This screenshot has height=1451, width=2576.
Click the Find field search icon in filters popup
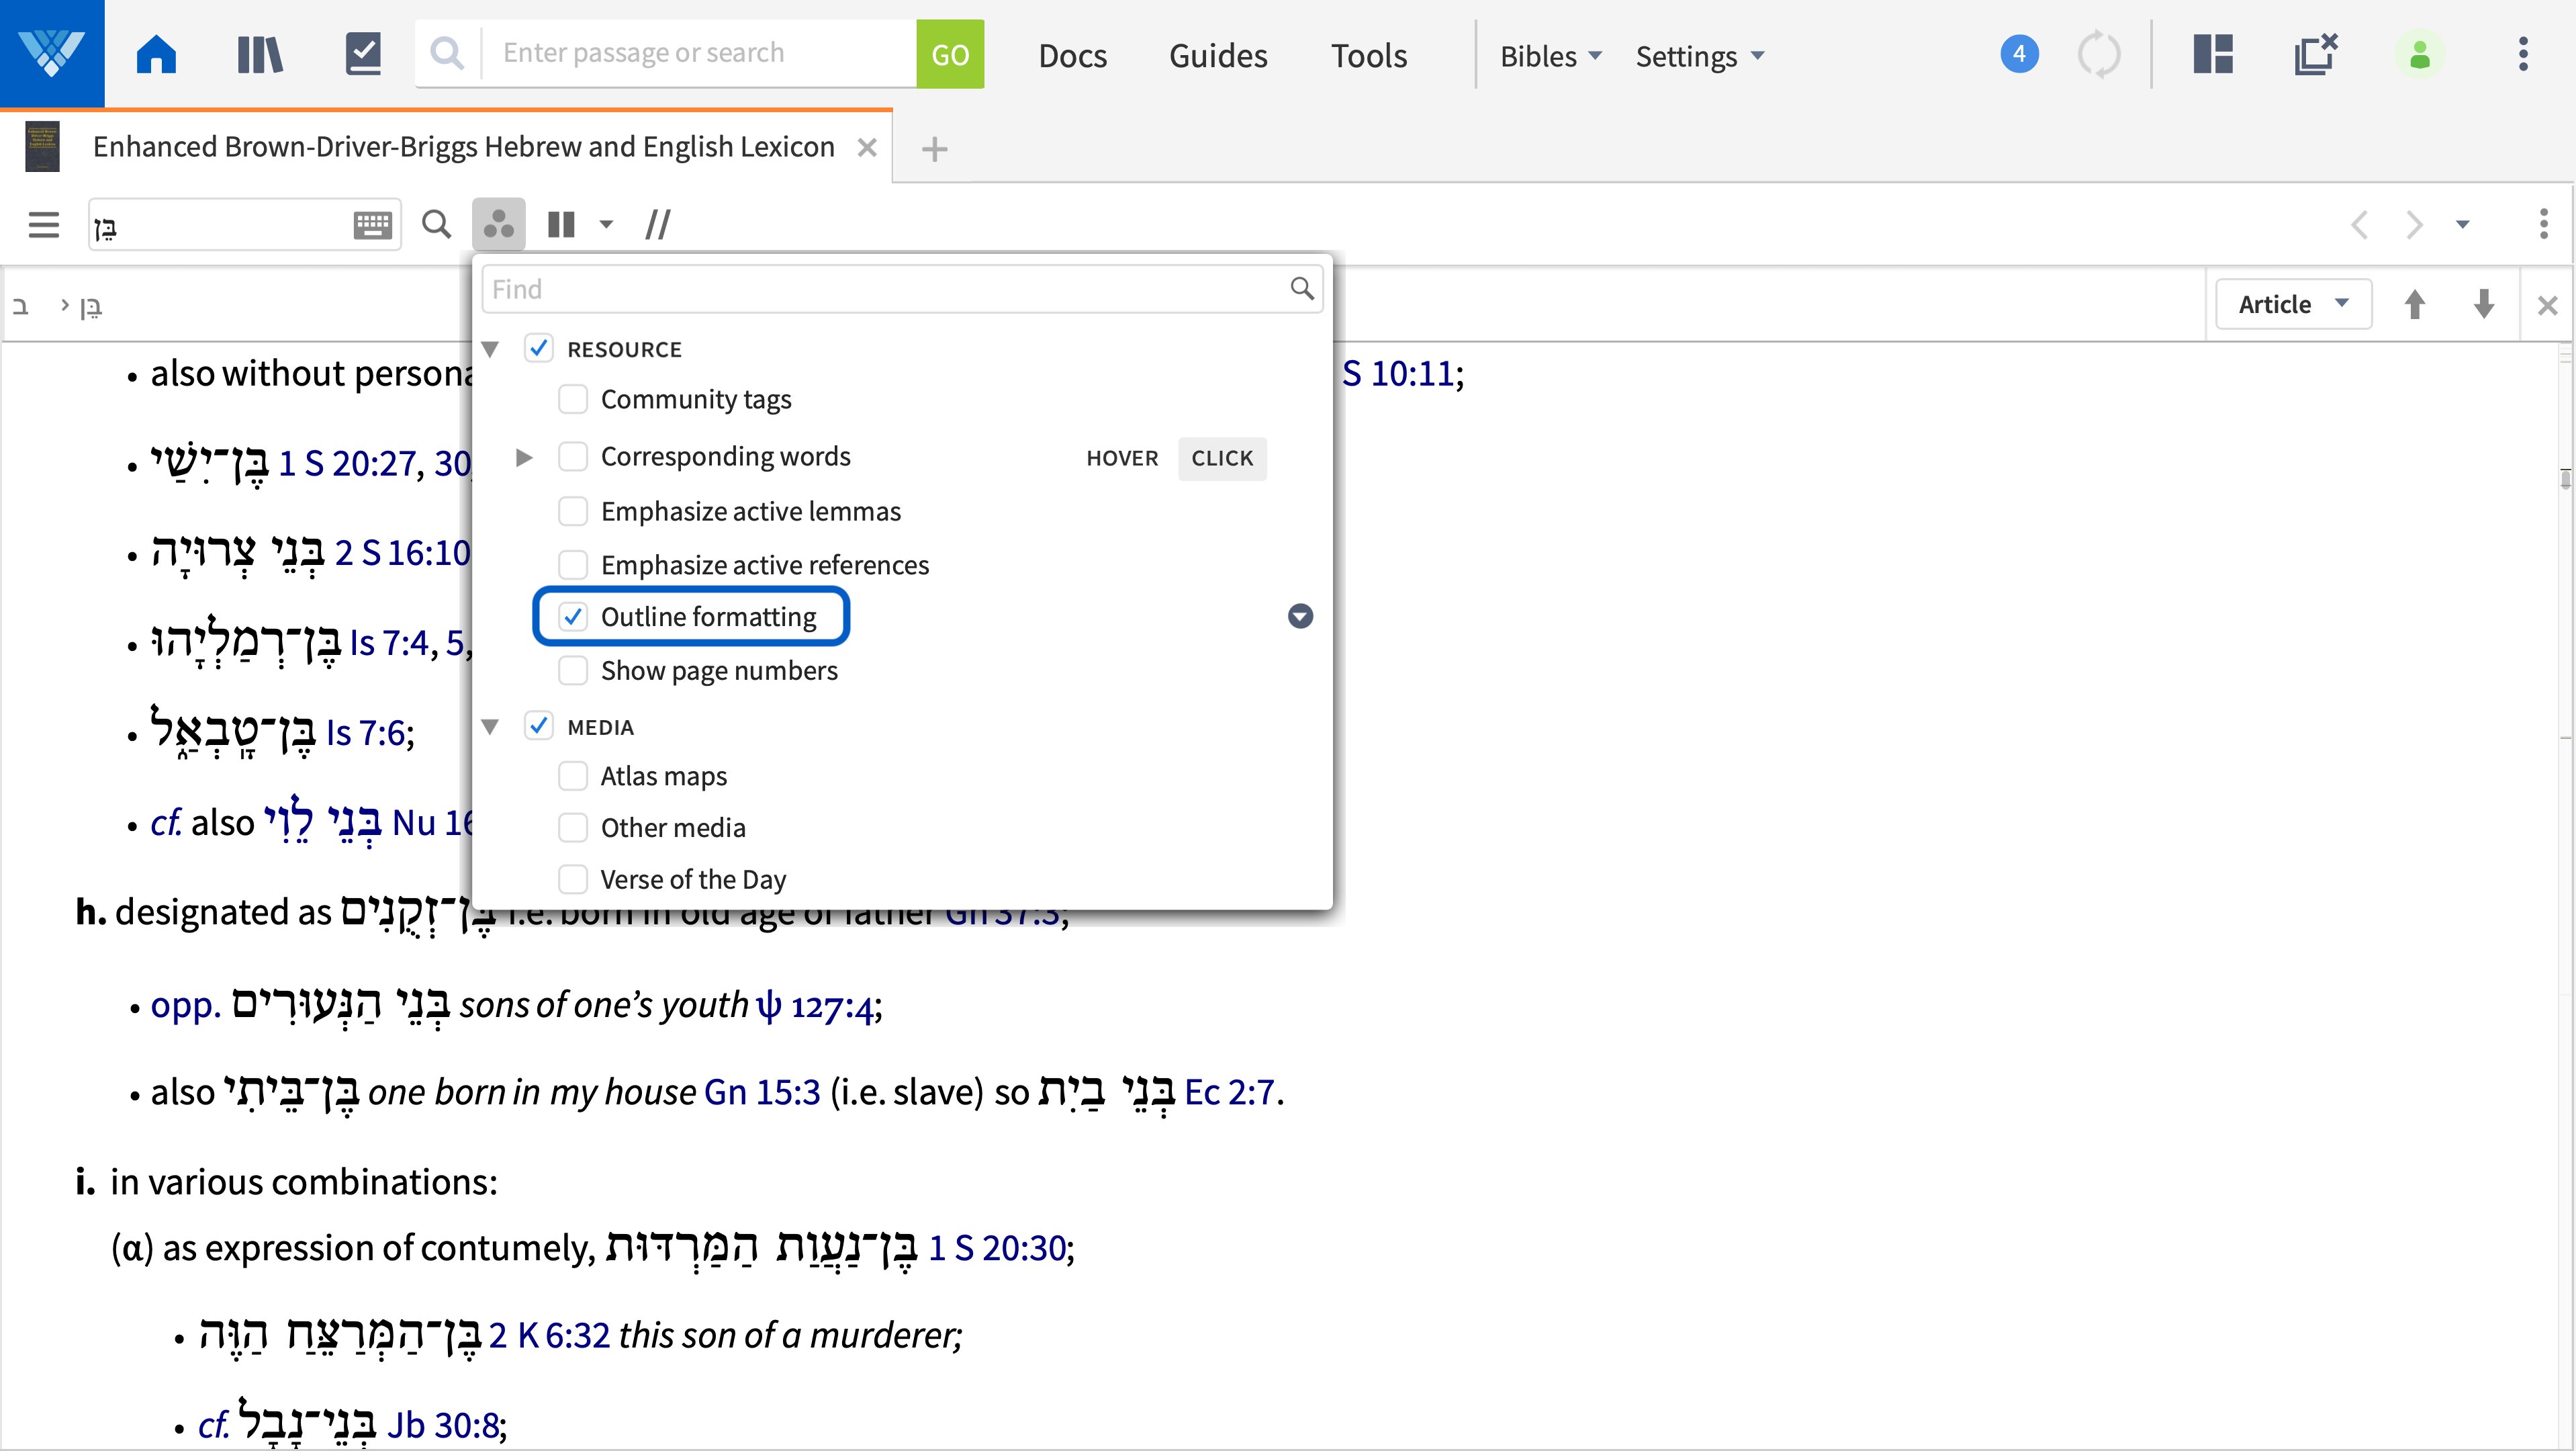1301,289
